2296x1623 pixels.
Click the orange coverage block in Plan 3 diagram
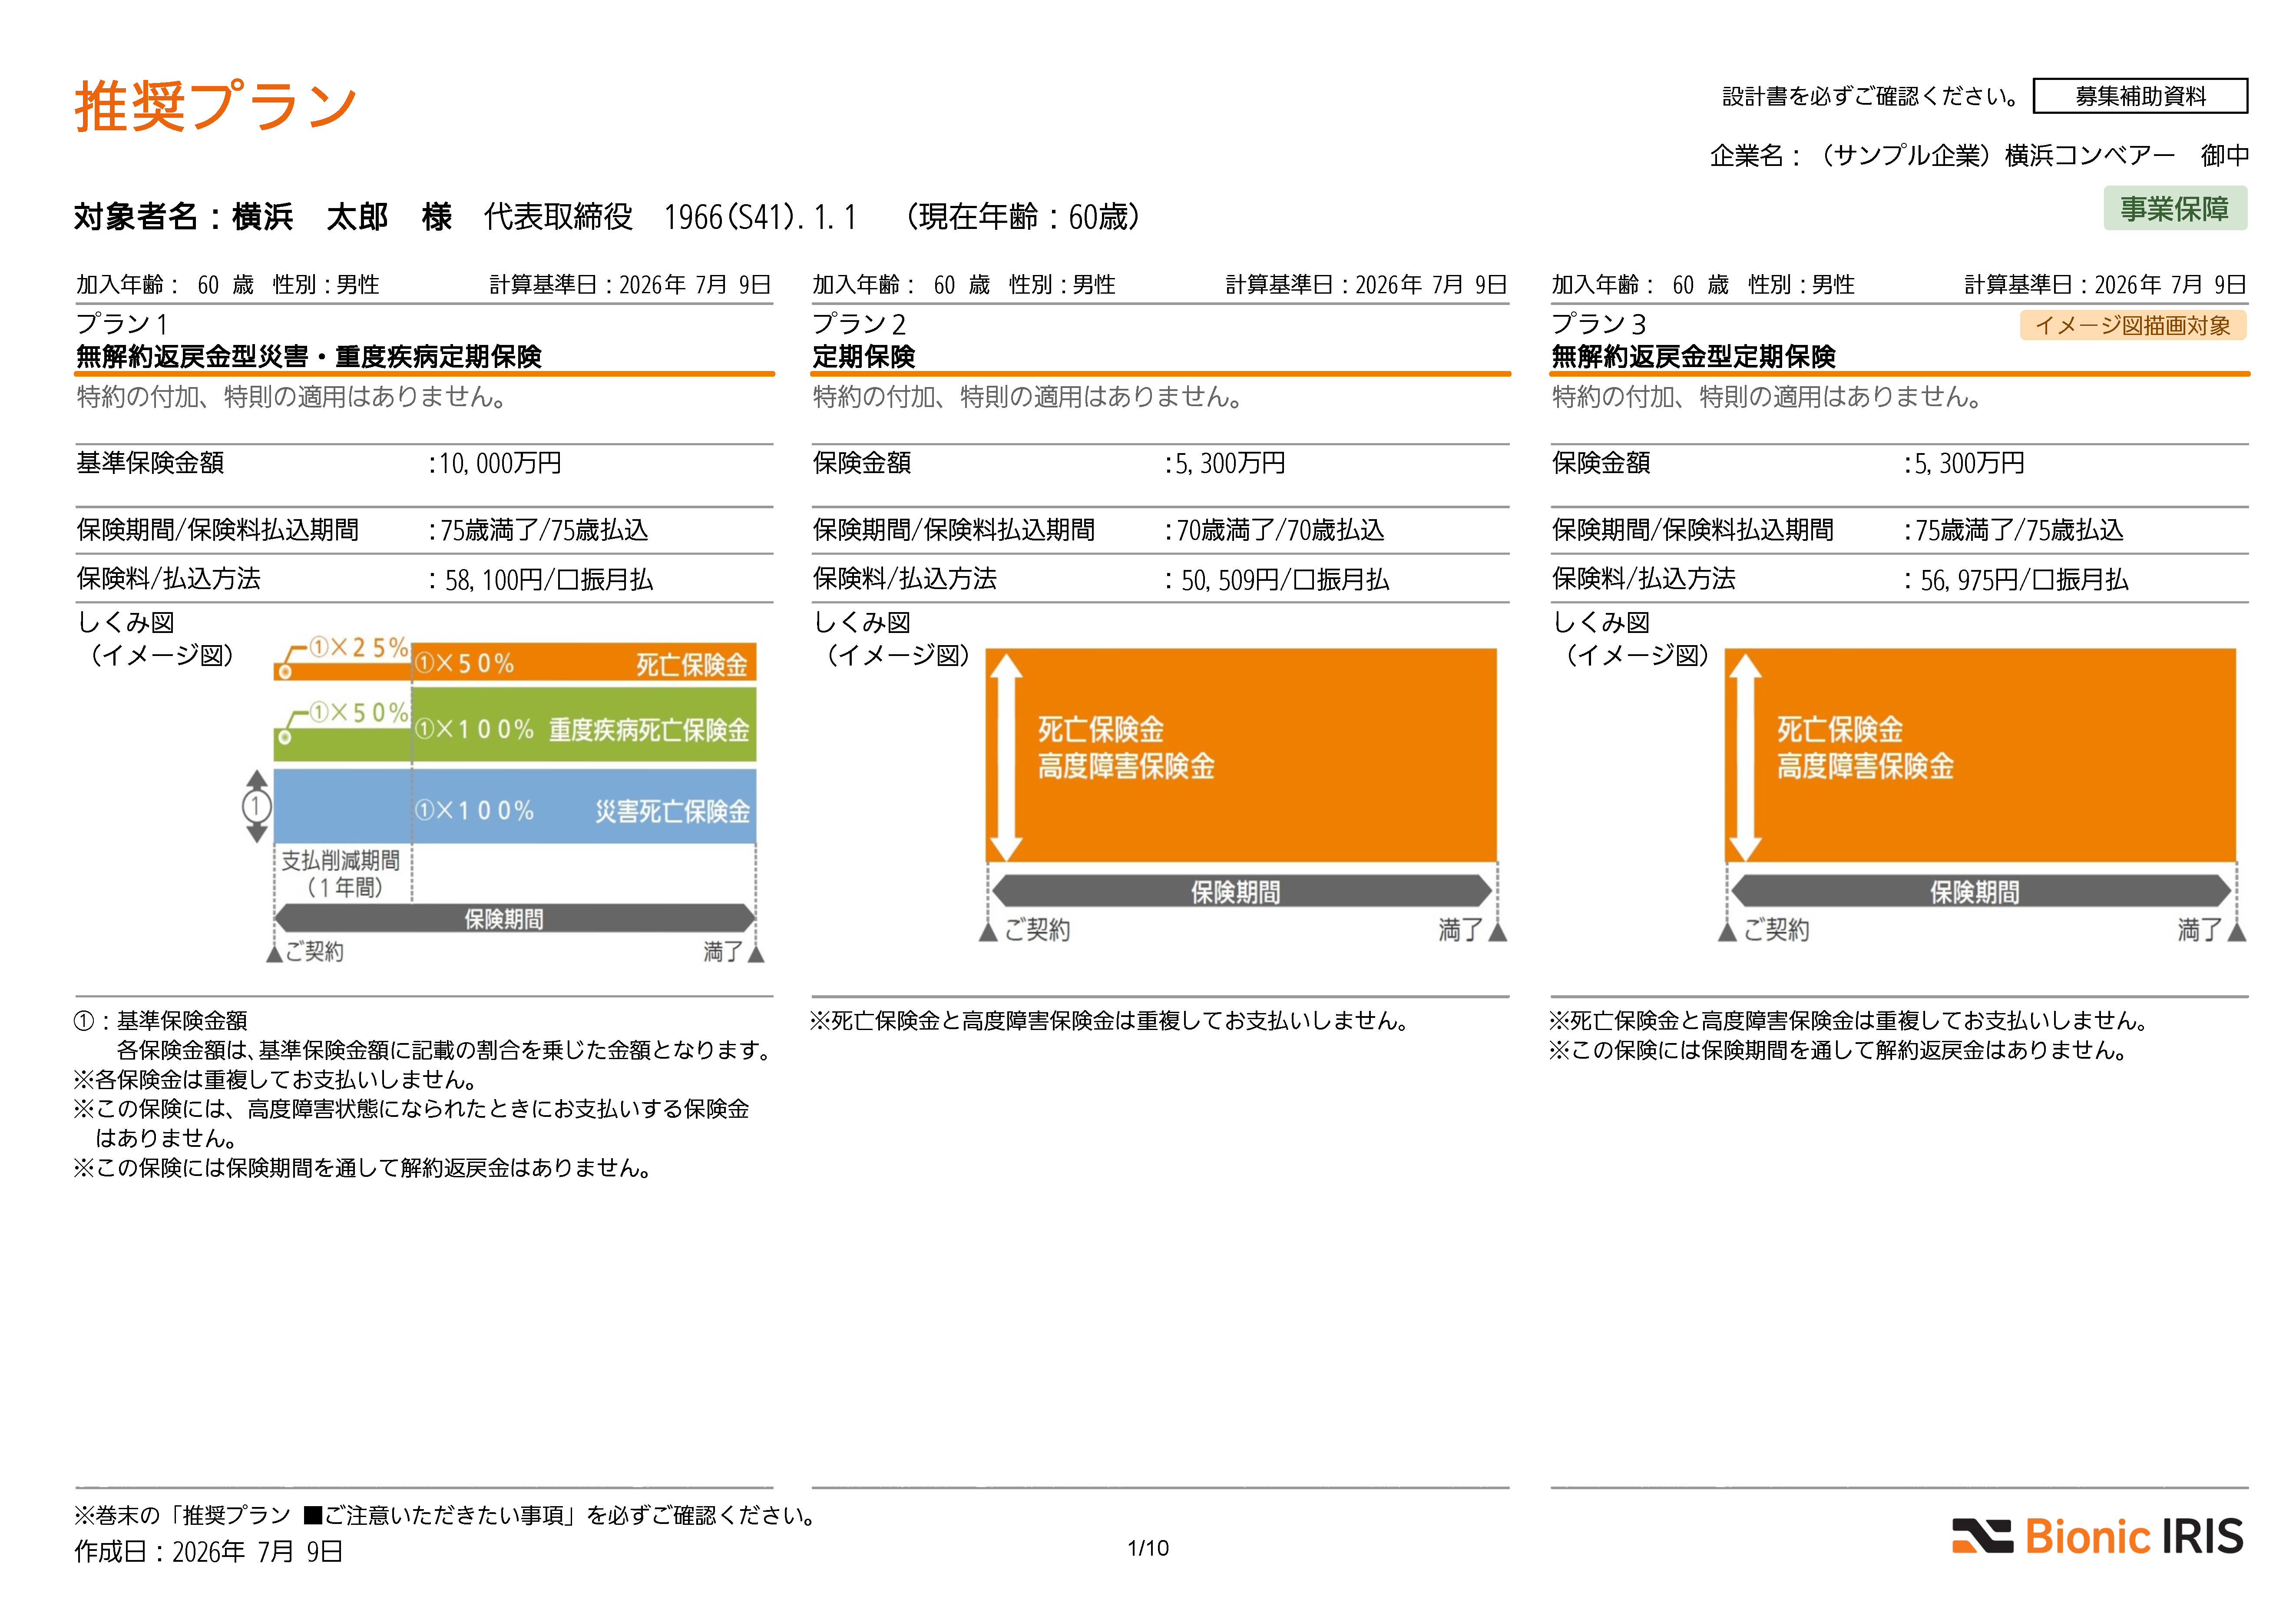(1980, 754)
